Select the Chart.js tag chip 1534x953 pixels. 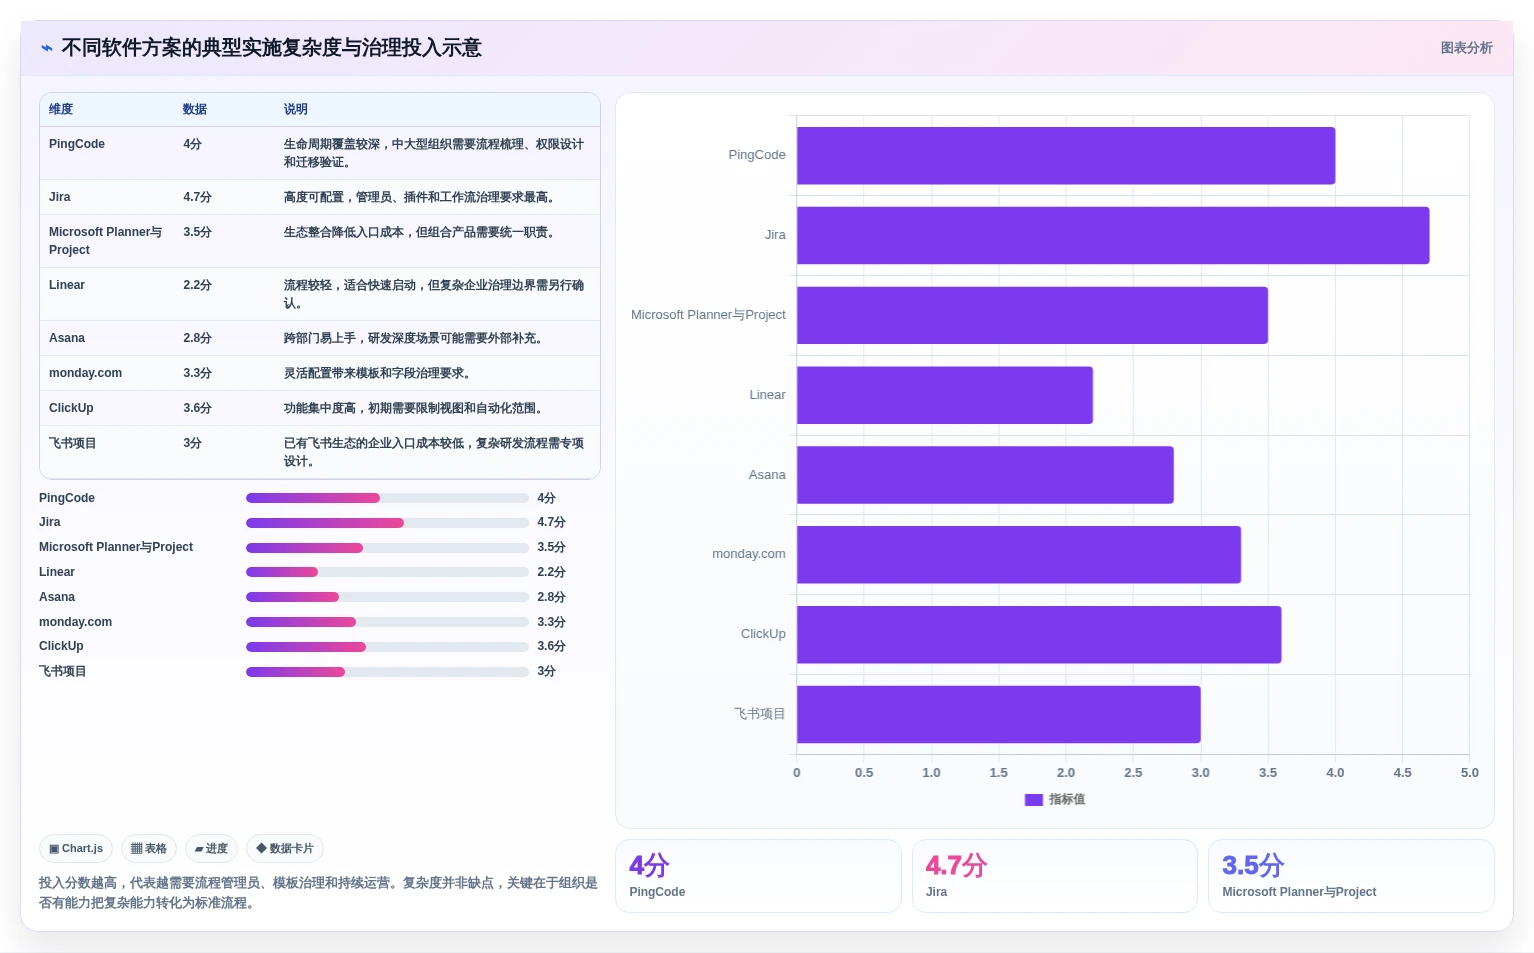pyautogui.click(x=76, y=848)
